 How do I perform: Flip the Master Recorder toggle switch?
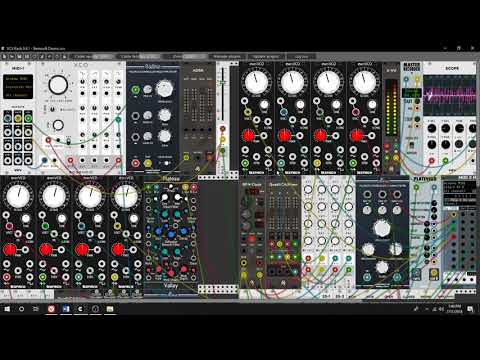click(412, 146)
